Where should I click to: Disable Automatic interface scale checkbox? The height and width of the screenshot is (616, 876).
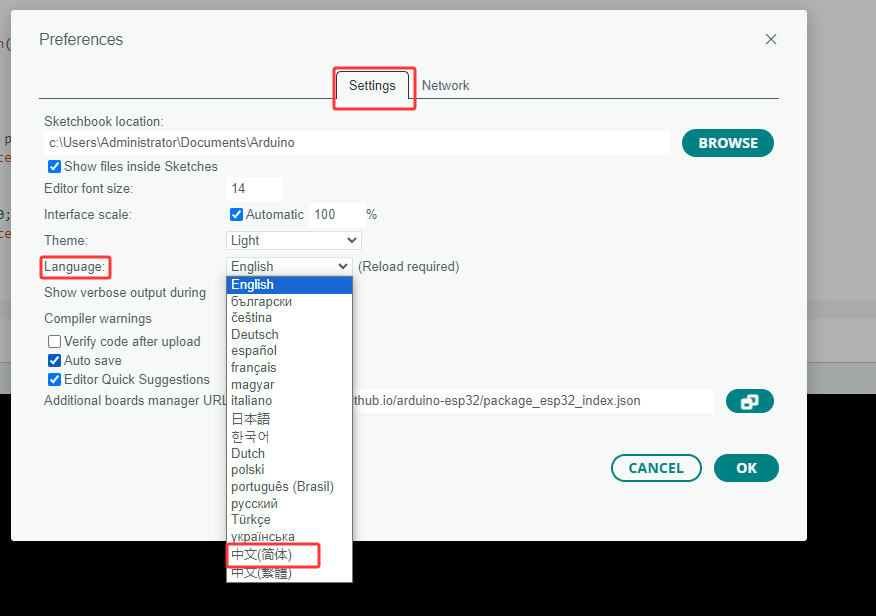pos(237,214)
